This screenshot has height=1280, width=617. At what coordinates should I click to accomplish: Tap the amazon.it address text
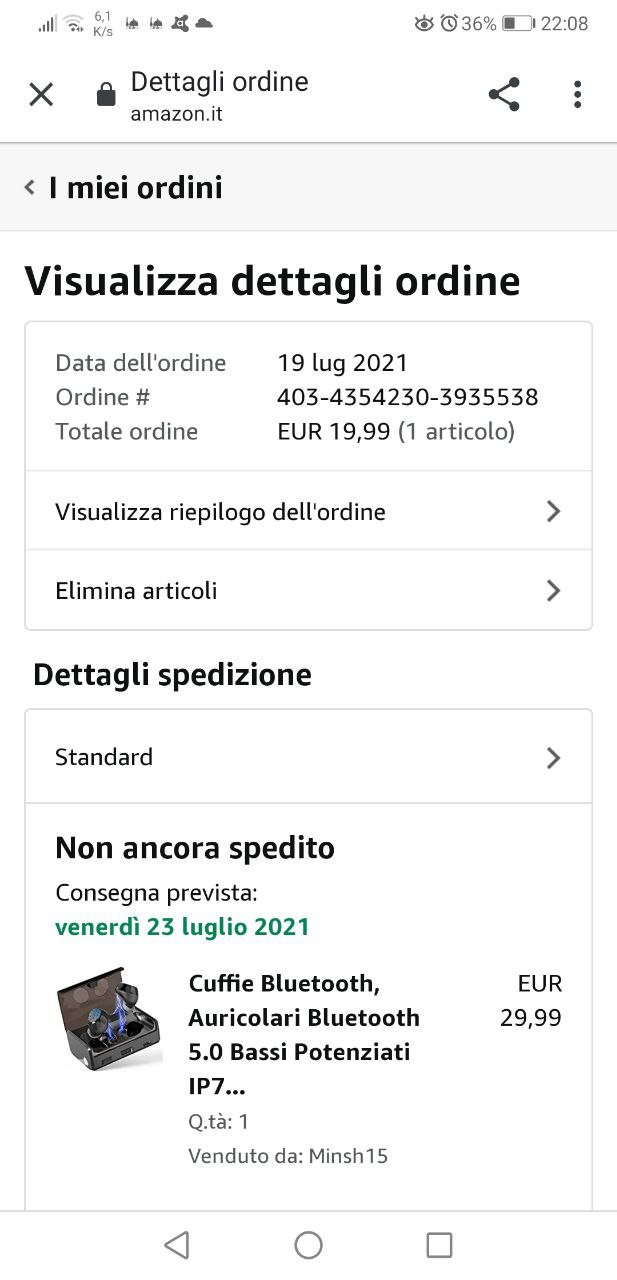(x=176, y=114)
